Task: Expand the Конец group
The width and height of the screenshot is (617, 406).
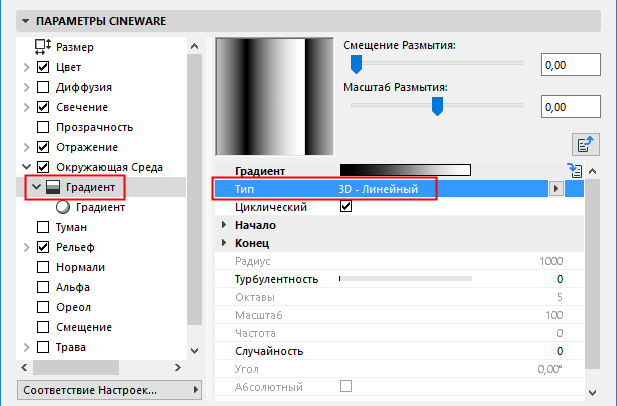Action: point(224,243)
